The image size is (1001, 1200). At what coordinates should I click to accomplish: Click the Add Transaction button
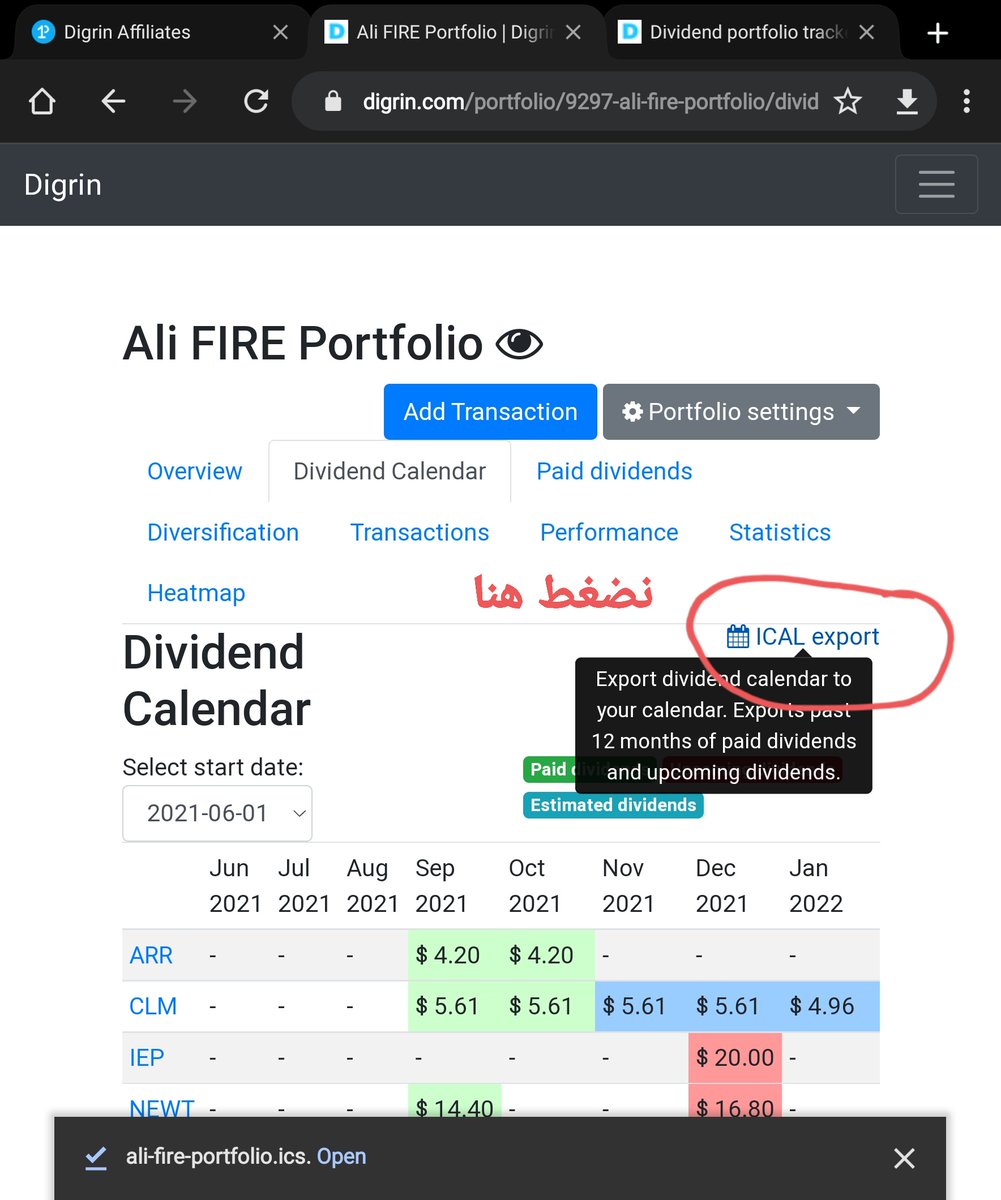tap(490, 412)
